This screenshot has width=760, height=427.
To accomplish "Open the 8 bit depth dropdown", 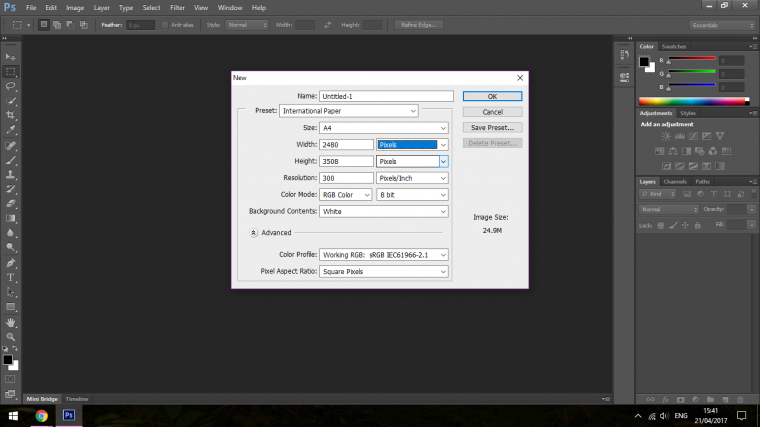I will pyautogui.click(x=412, y=195).
